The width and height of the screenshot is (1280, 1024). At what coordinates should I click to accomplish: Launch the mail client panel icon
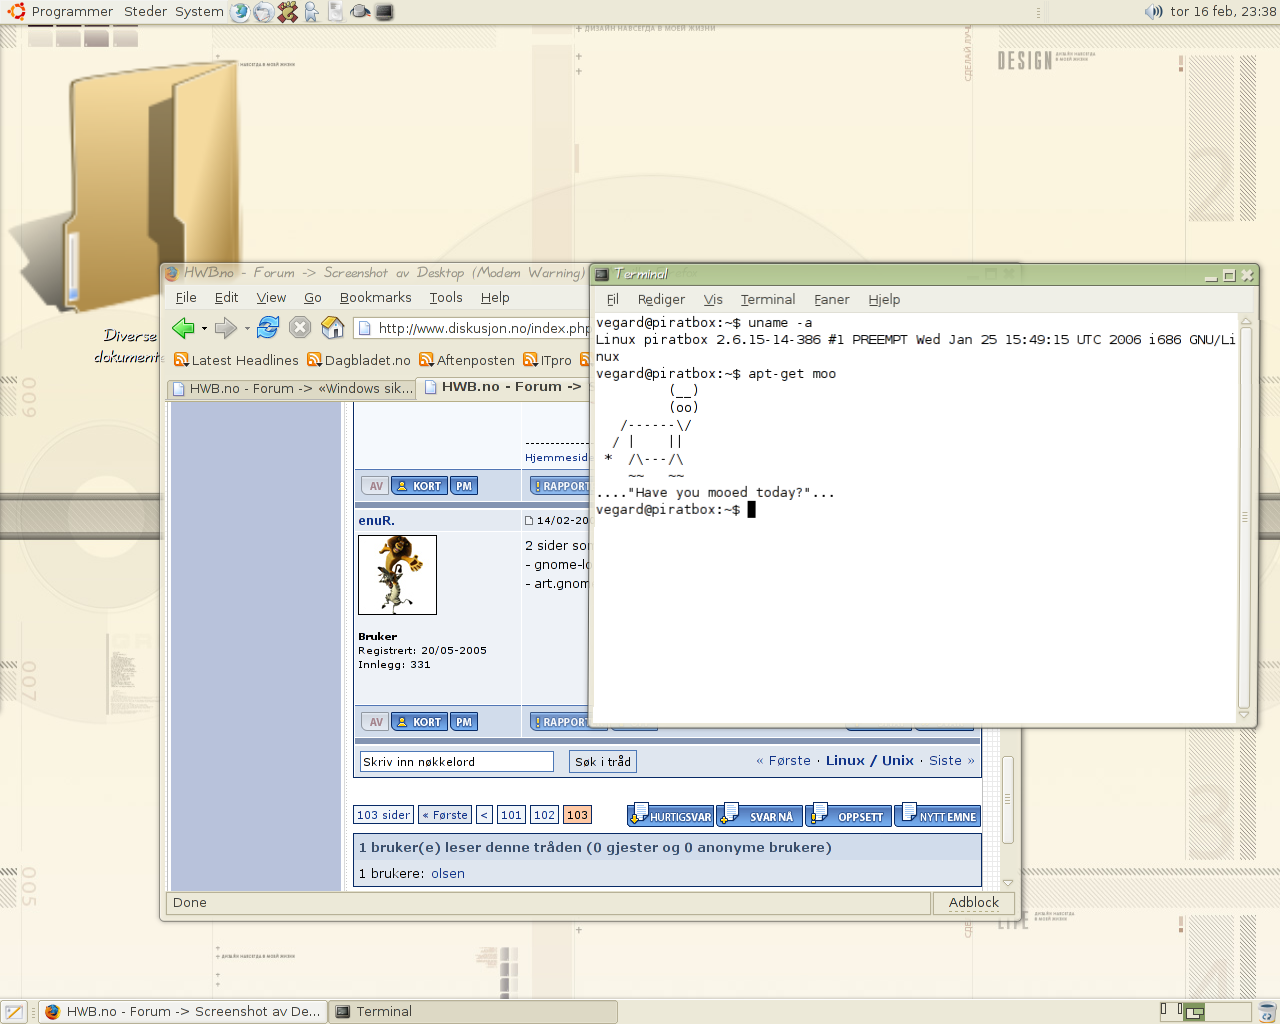click(x=264, y=12)
